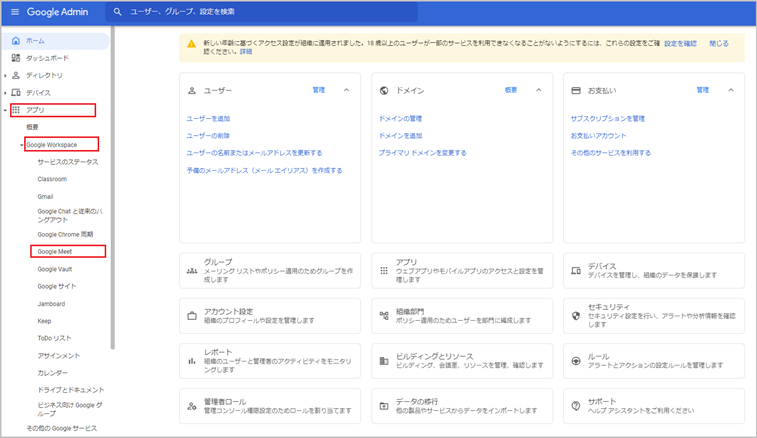Collapse the ドメイン card chevron
The image size is (757, 438).
pos(539,90)
